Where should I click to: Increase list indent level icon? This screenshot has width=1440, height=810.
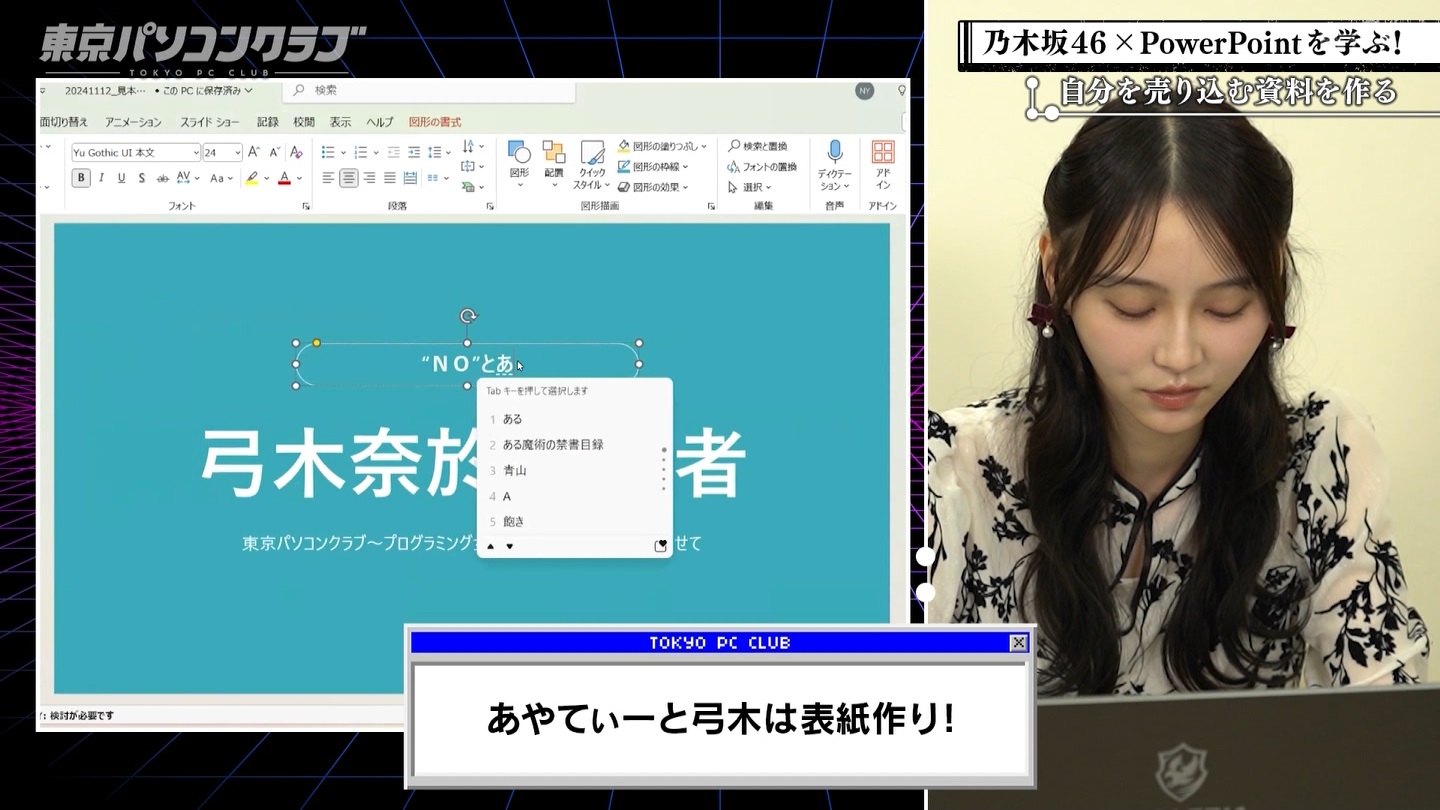coord(414,152)
